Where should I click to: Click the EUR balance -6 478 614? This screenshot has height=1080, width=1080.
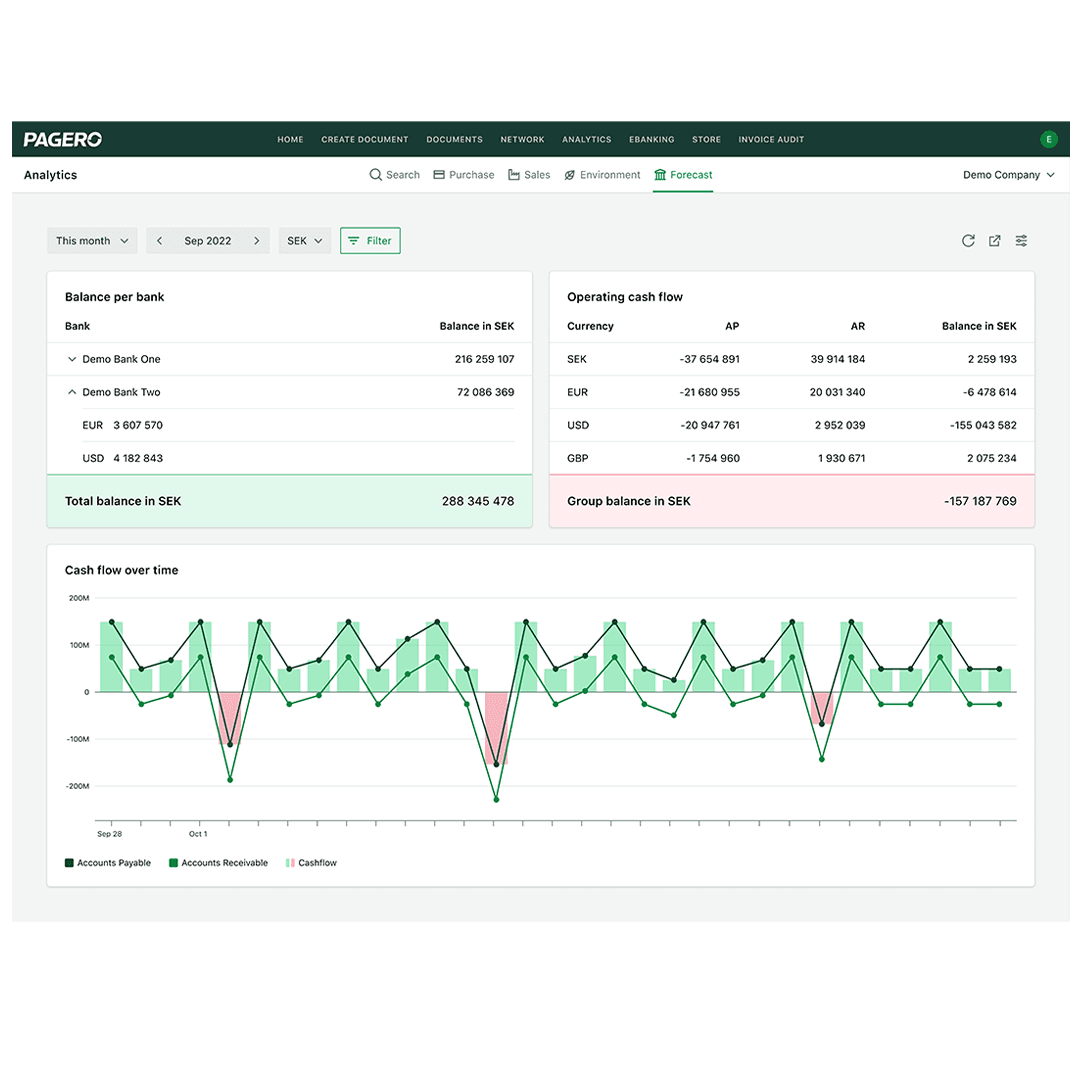(989, 392)
